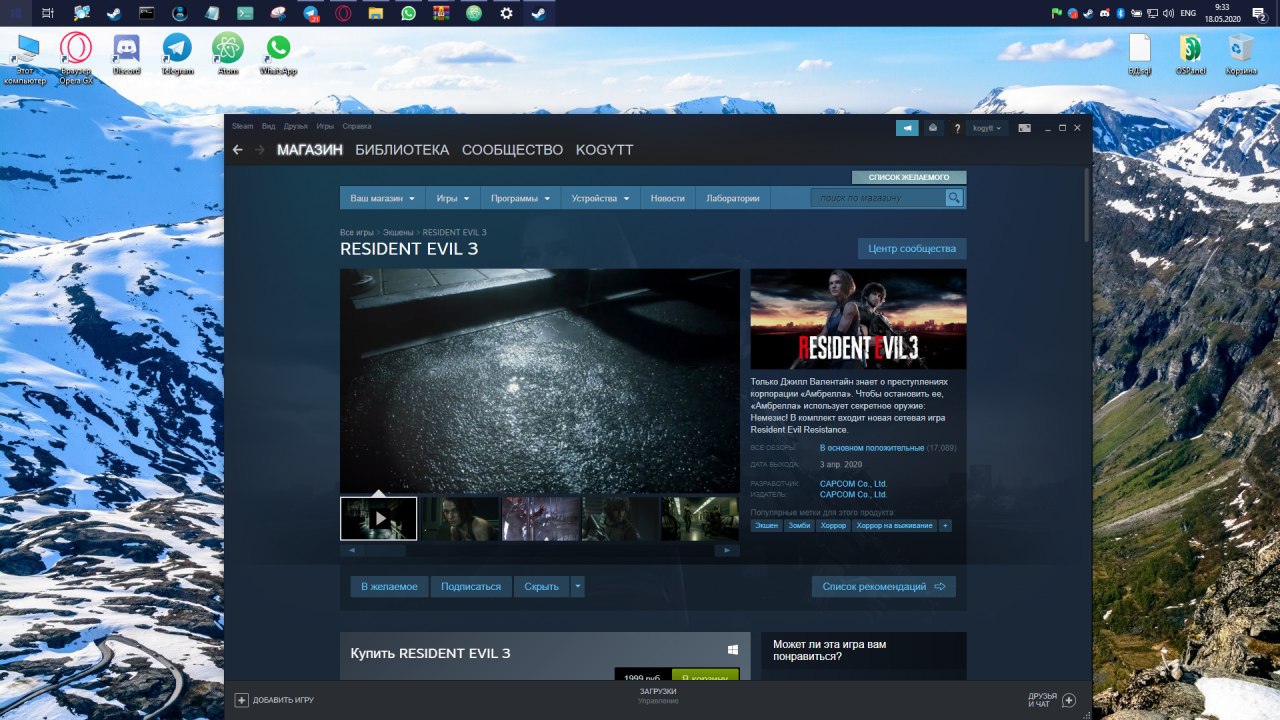Click the Windows logo on Buy Resident Evil 3
The image size is (1280, 720).
(x=733, y=650)
